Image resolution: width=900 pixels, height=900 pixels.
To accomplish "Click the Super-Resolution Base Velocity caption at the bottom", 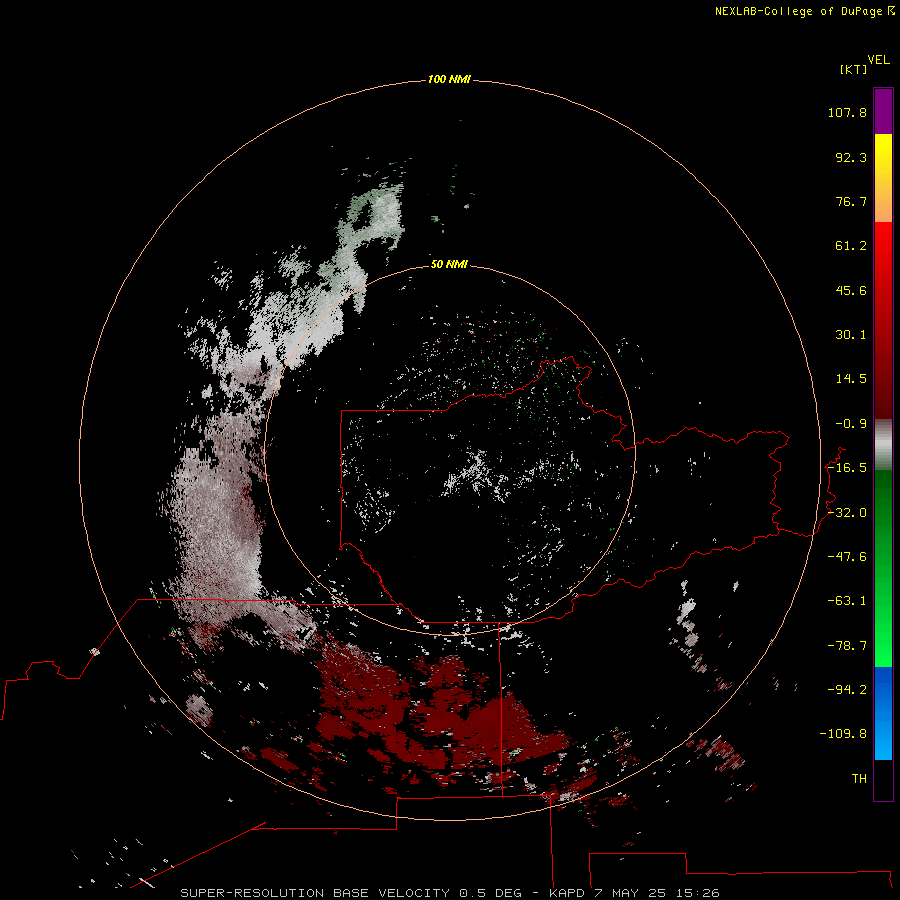I will point(449,893).
